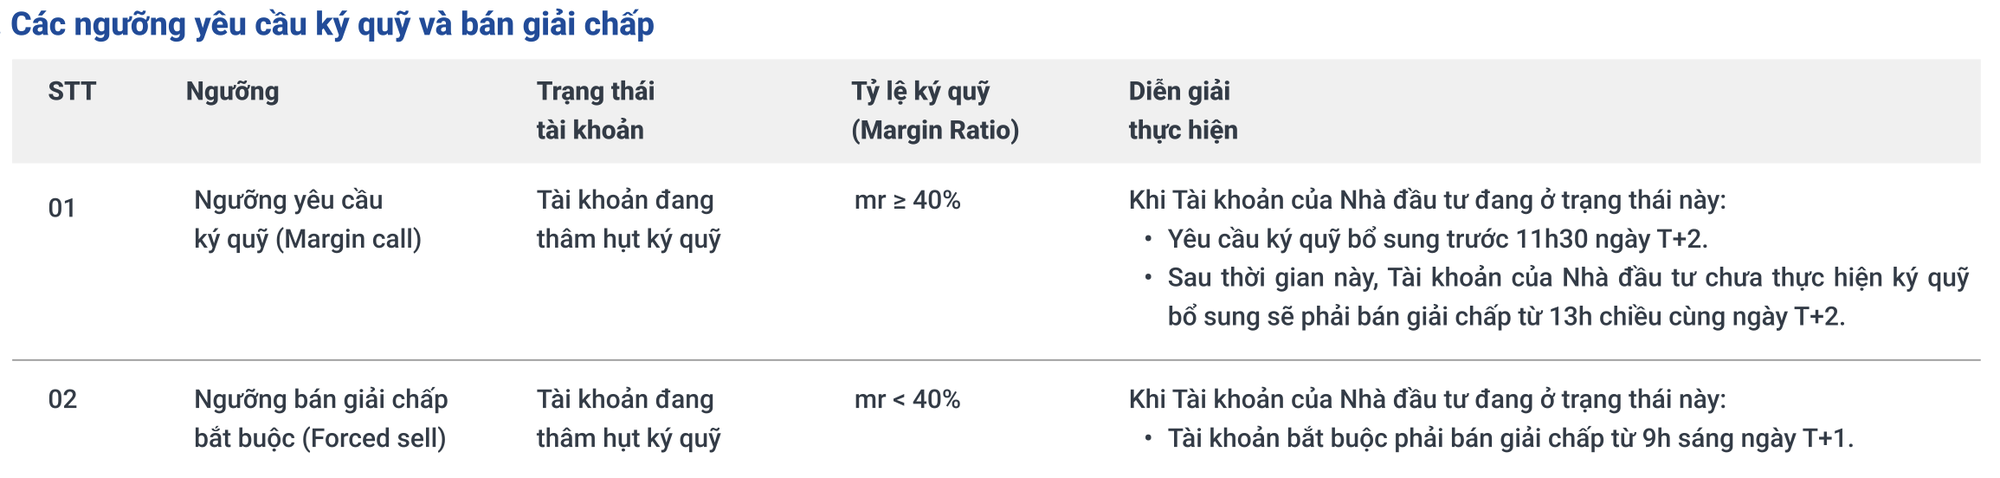This screenshot has width=2000, height=478.
Task: Click the account status cell in row 02
Action: tap(628, 419)
